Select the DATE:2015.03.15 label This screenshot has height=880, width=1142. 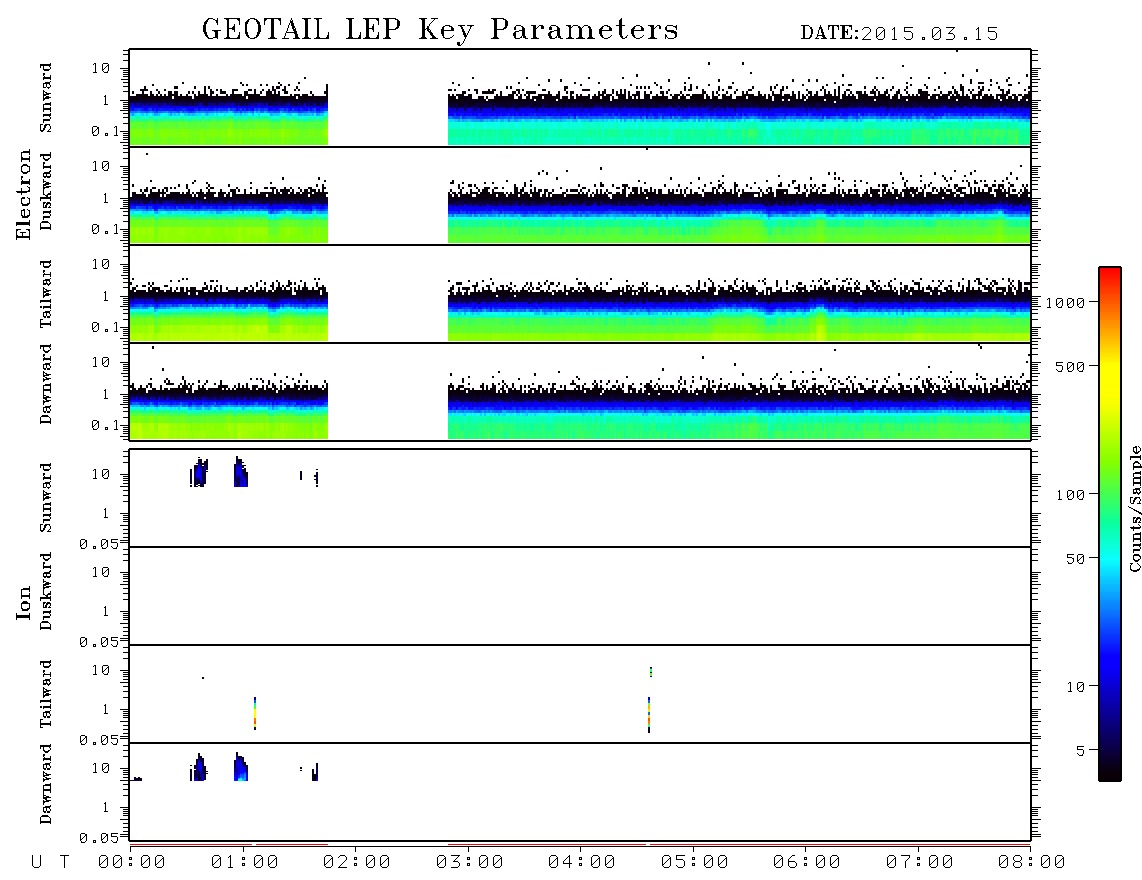tap(899, 34)
